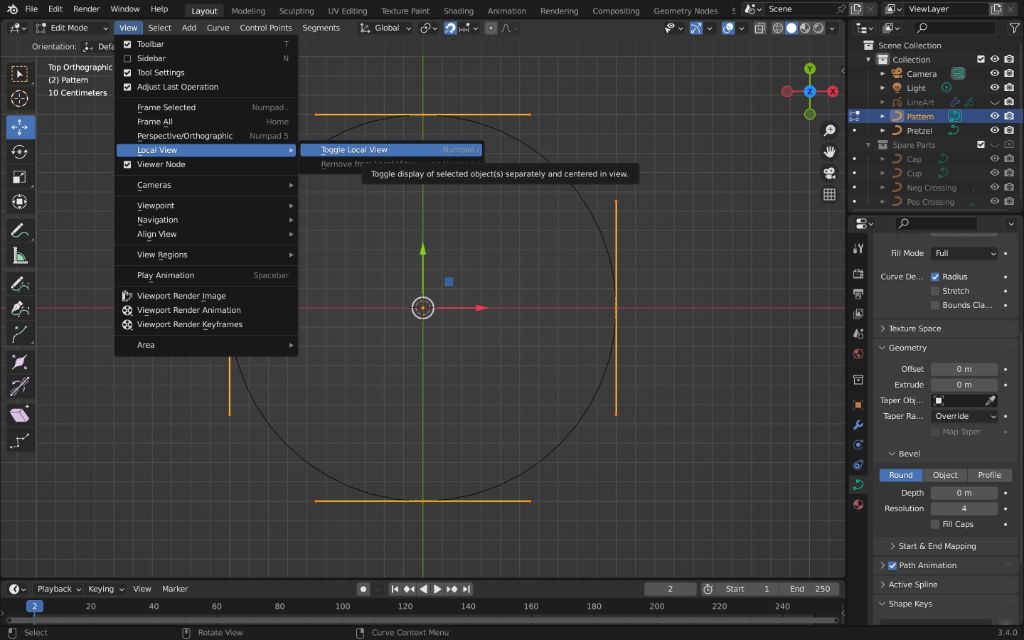The width and height of the screenshot is (1024, 640).
Task: Click Toggle Local View menu entry
Action: [354, 150]
